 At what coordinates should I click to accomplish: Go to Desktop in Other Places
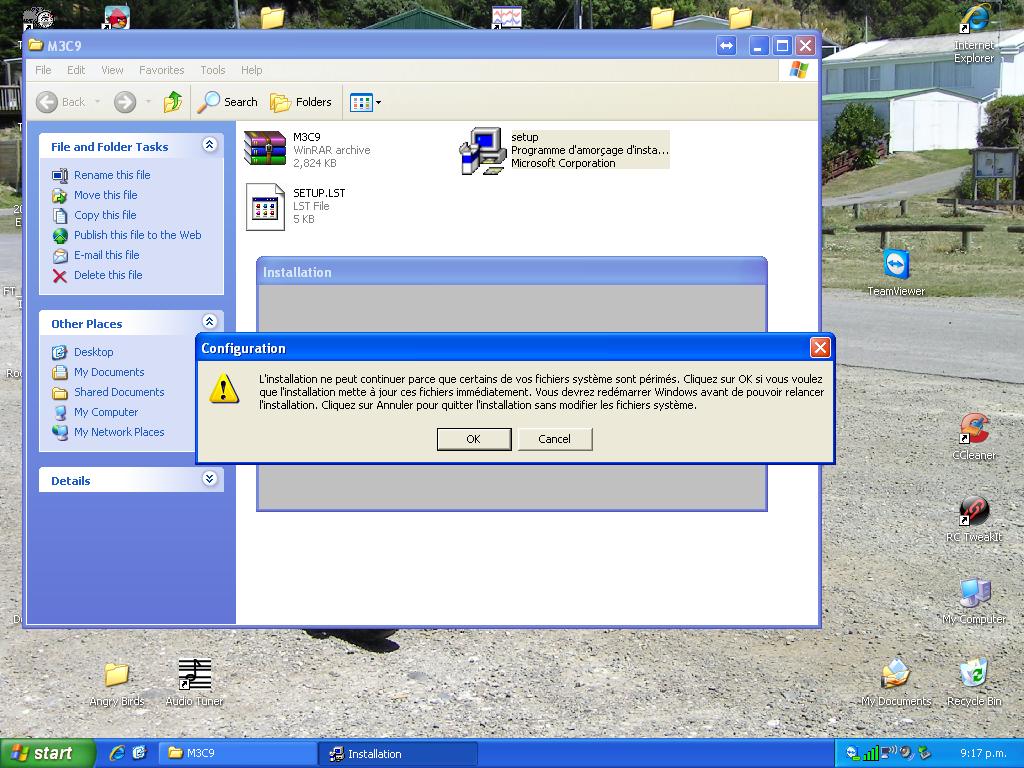(x=93, y=352)
